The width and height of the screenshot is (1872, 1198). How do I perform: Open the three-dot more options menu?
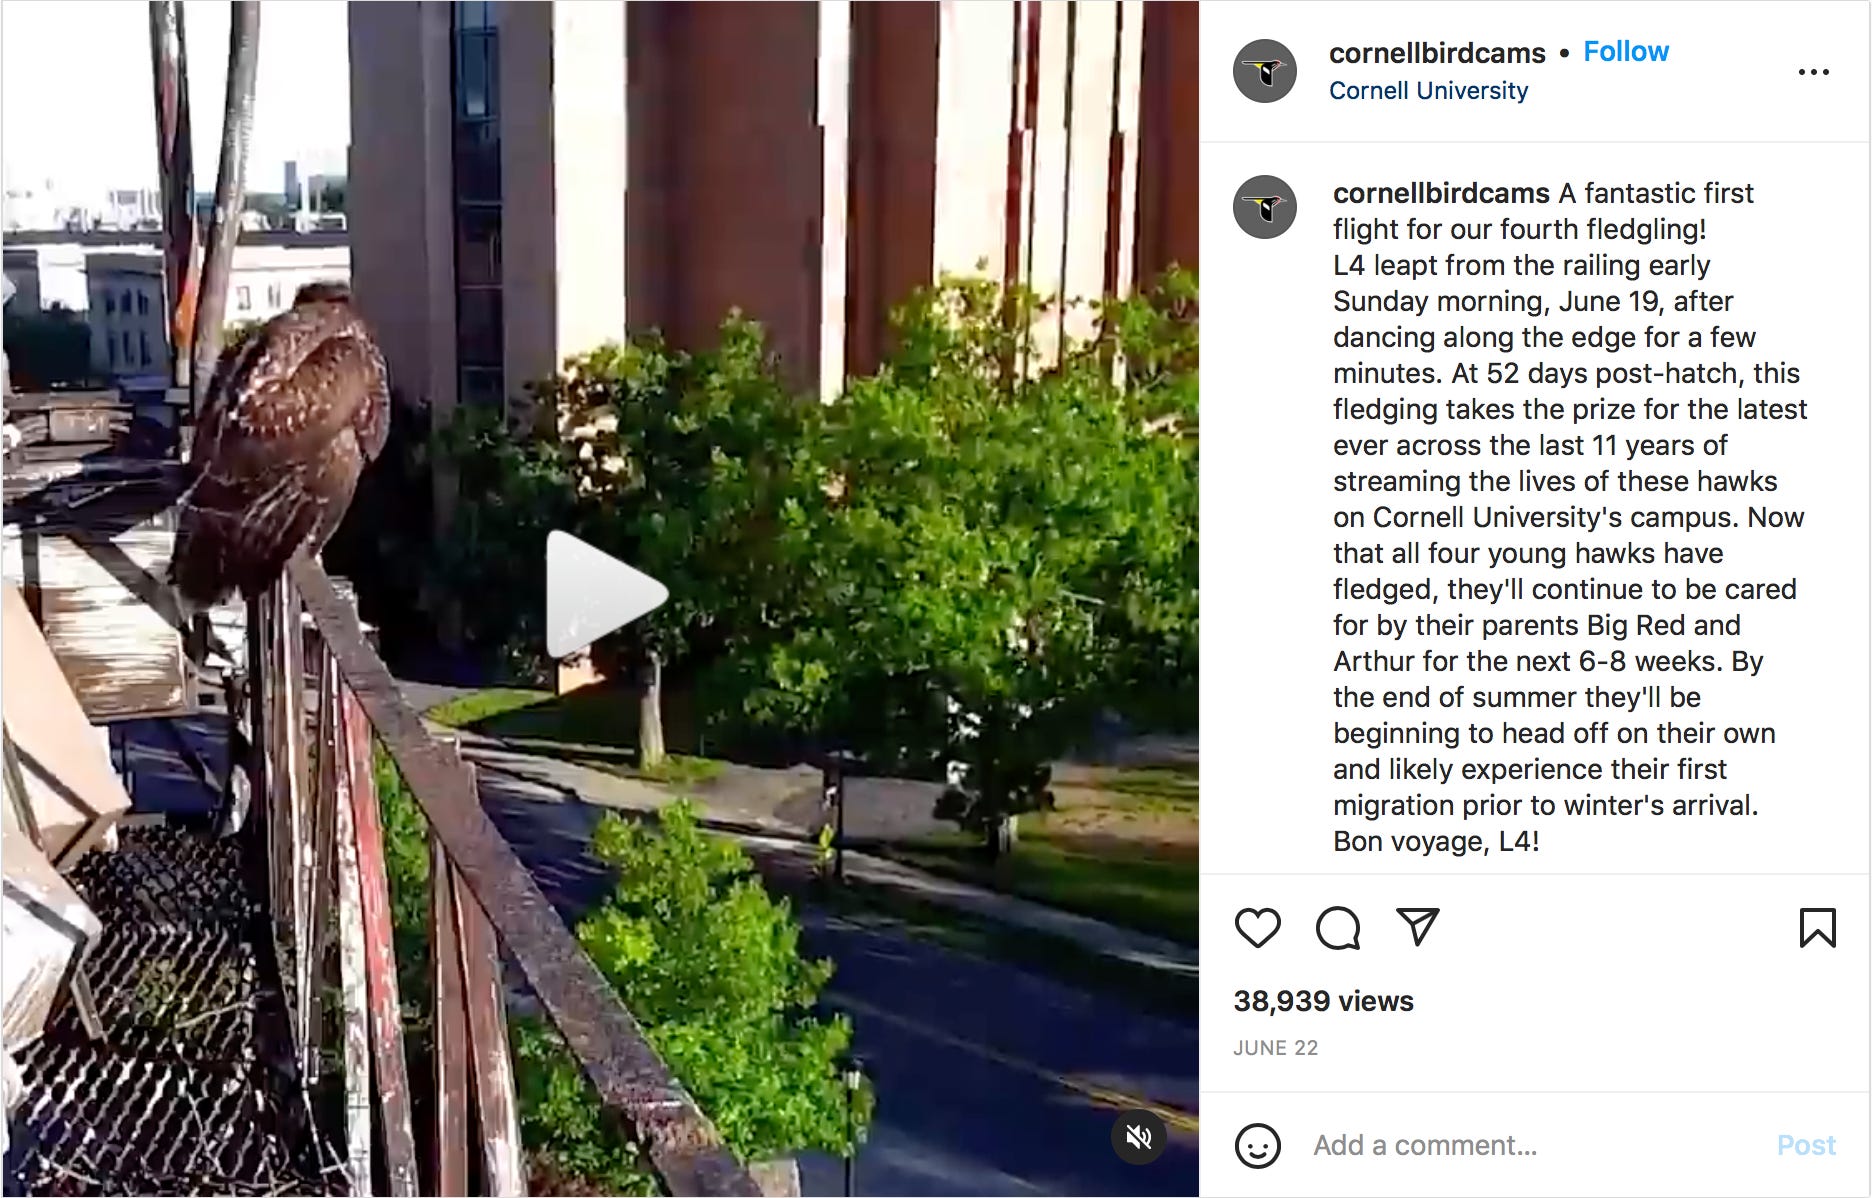[1813, 72]
